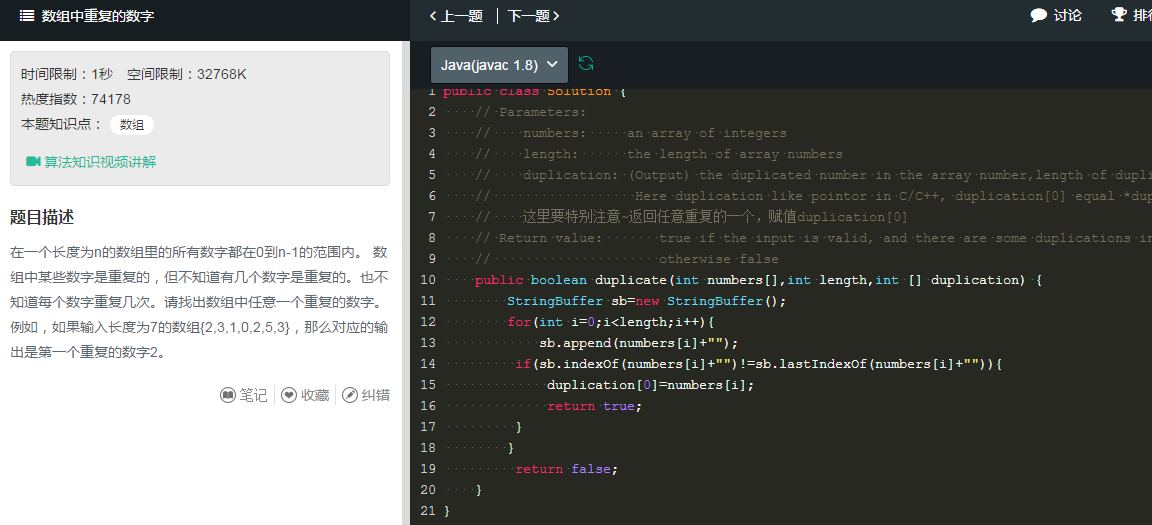Open the problem list menu icon
The height and width of the screenshot is (525, 1152).
[x=26, y=15]
